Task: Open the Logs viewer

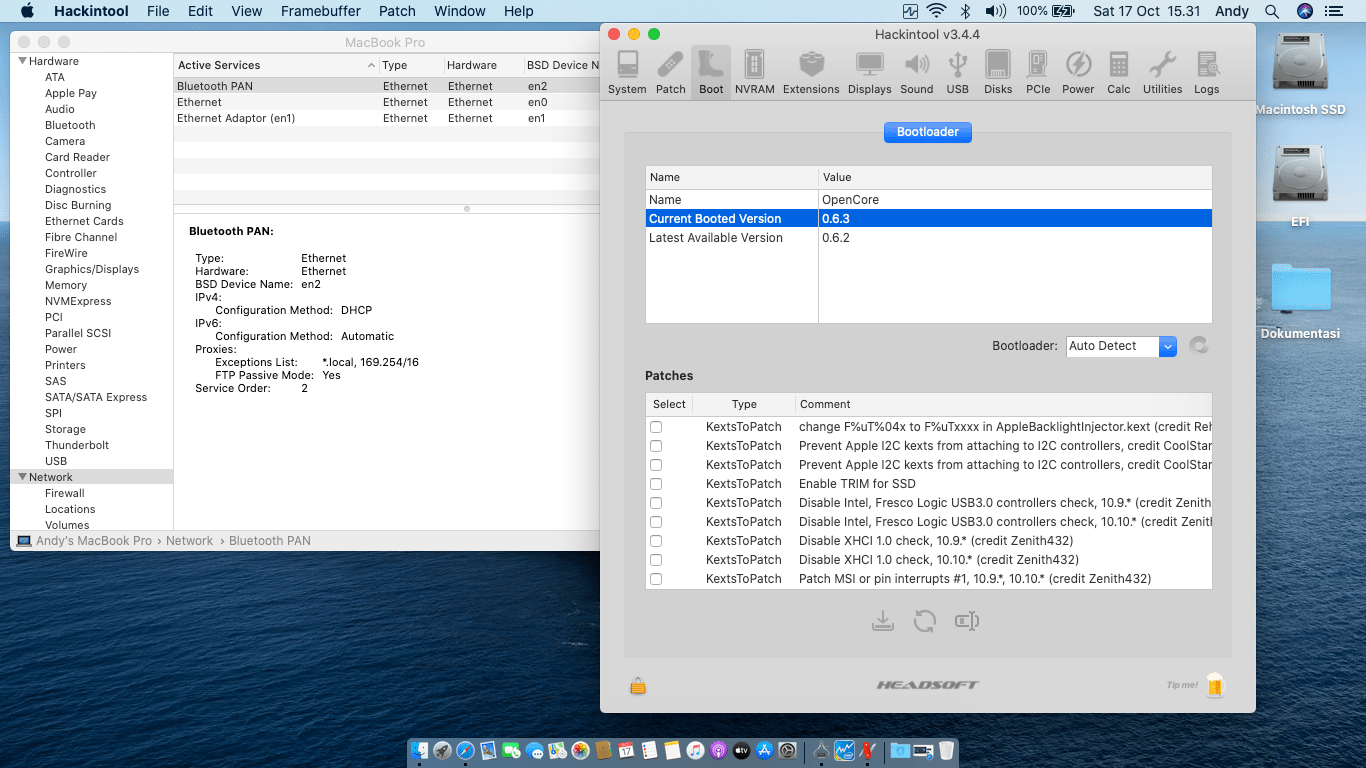Action: [1206, 73]
